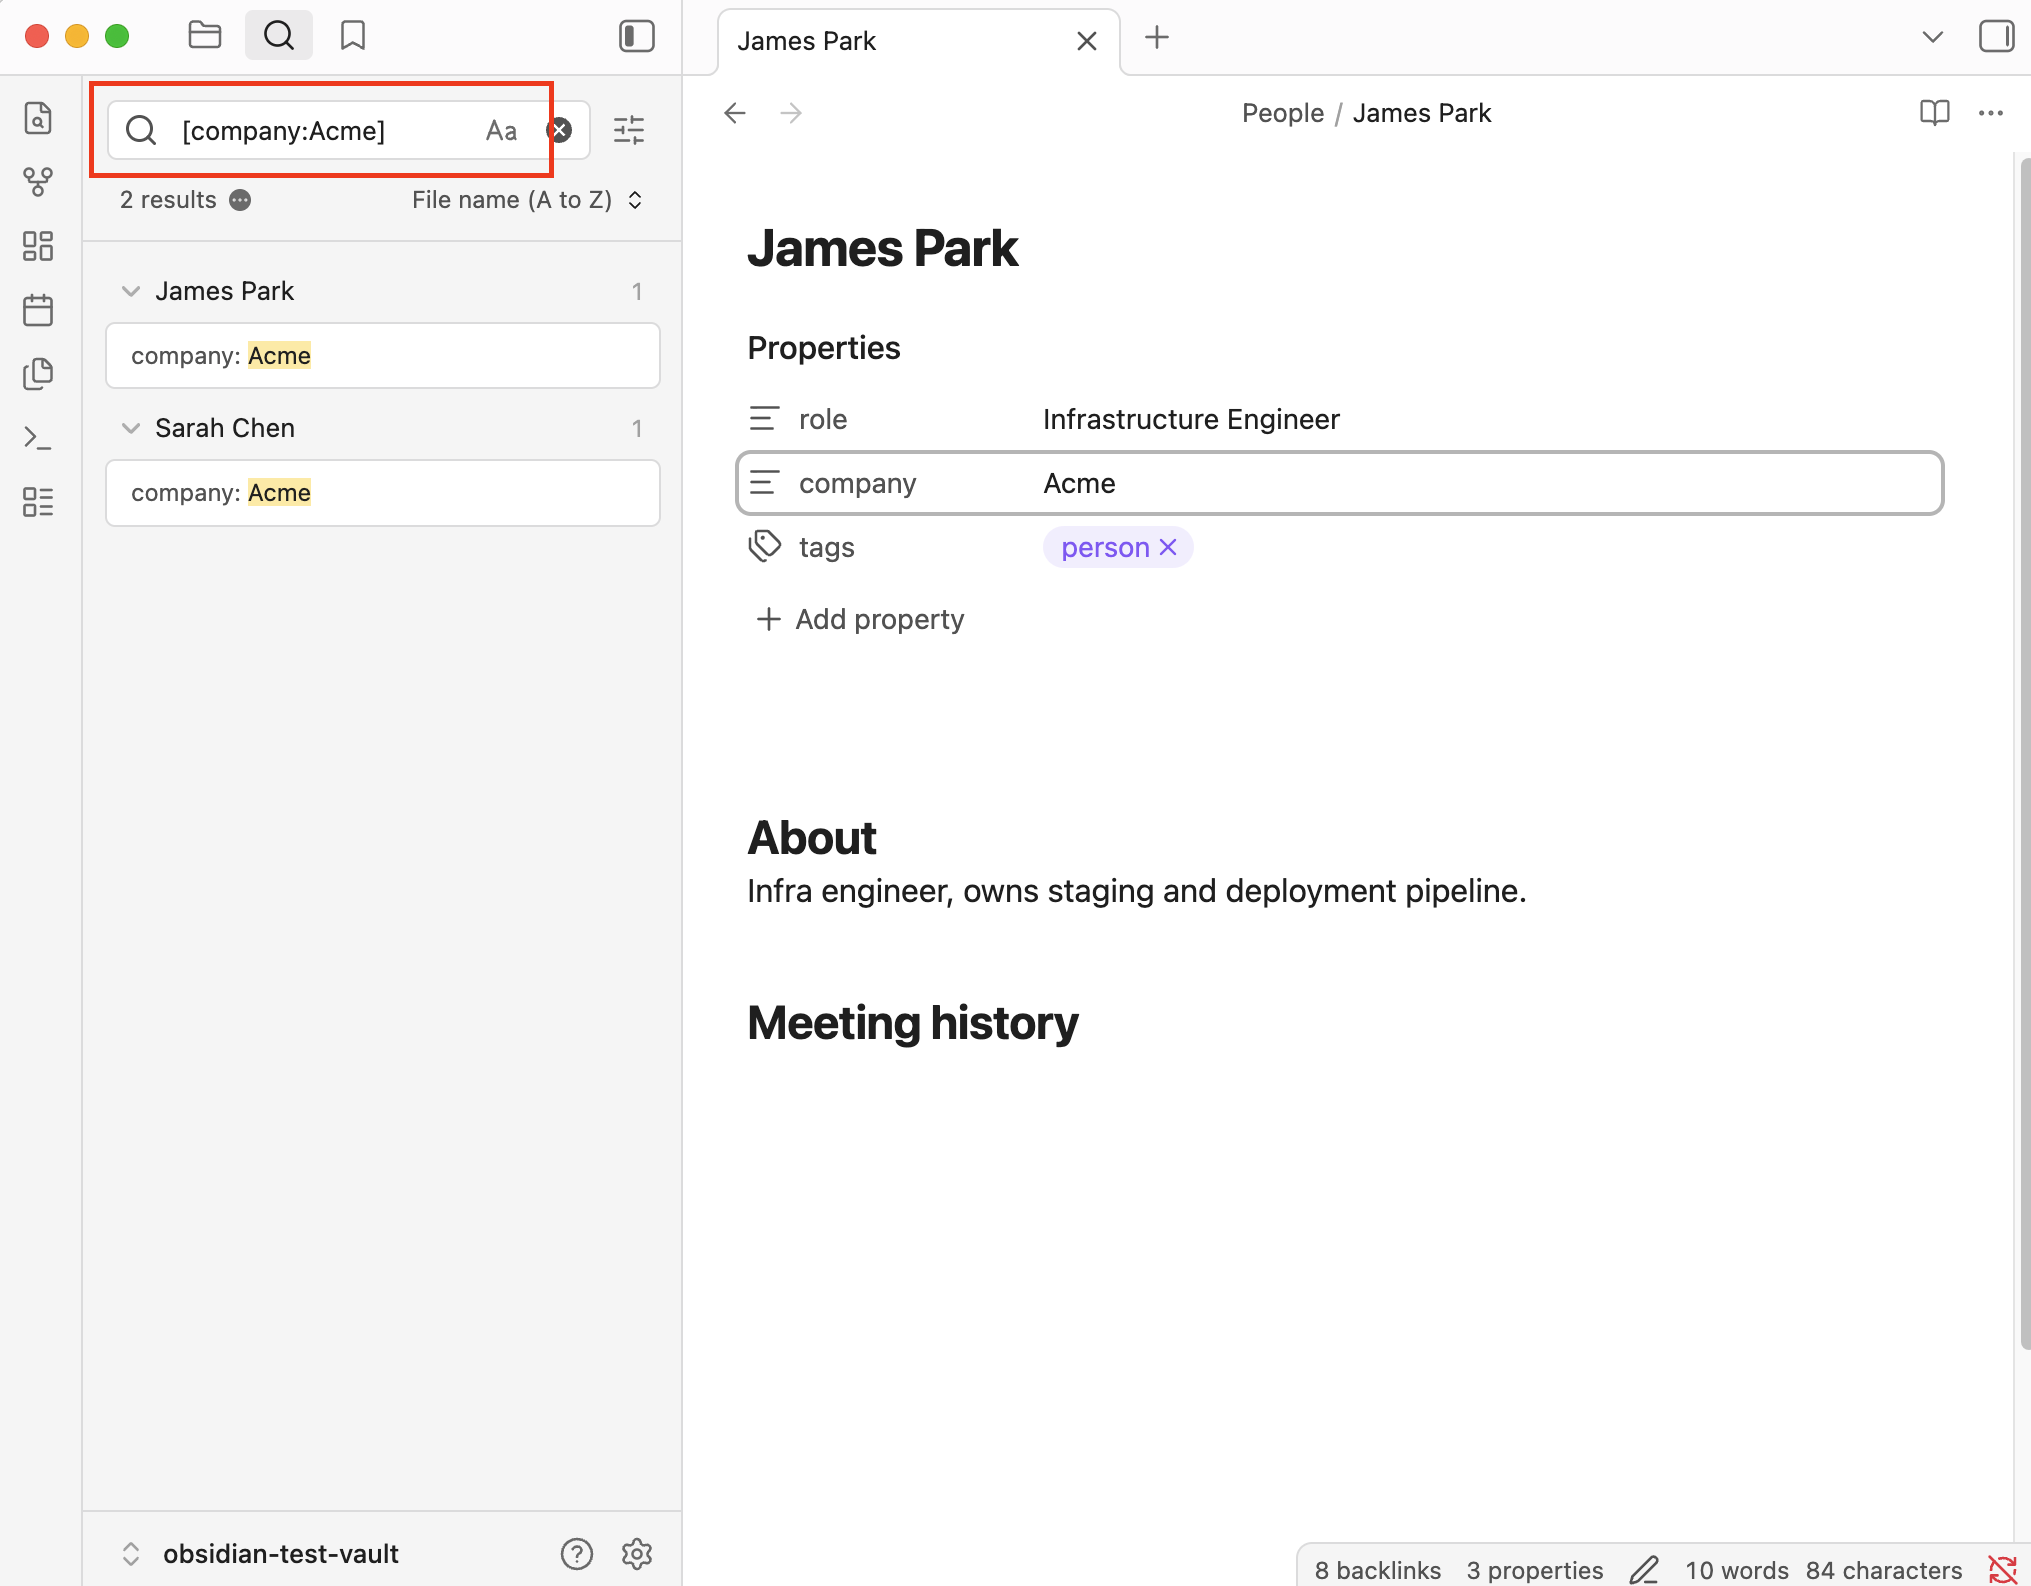Open a new tab with plus
Screen dimensions: 2031x1586
click(x=1156, y=38)
